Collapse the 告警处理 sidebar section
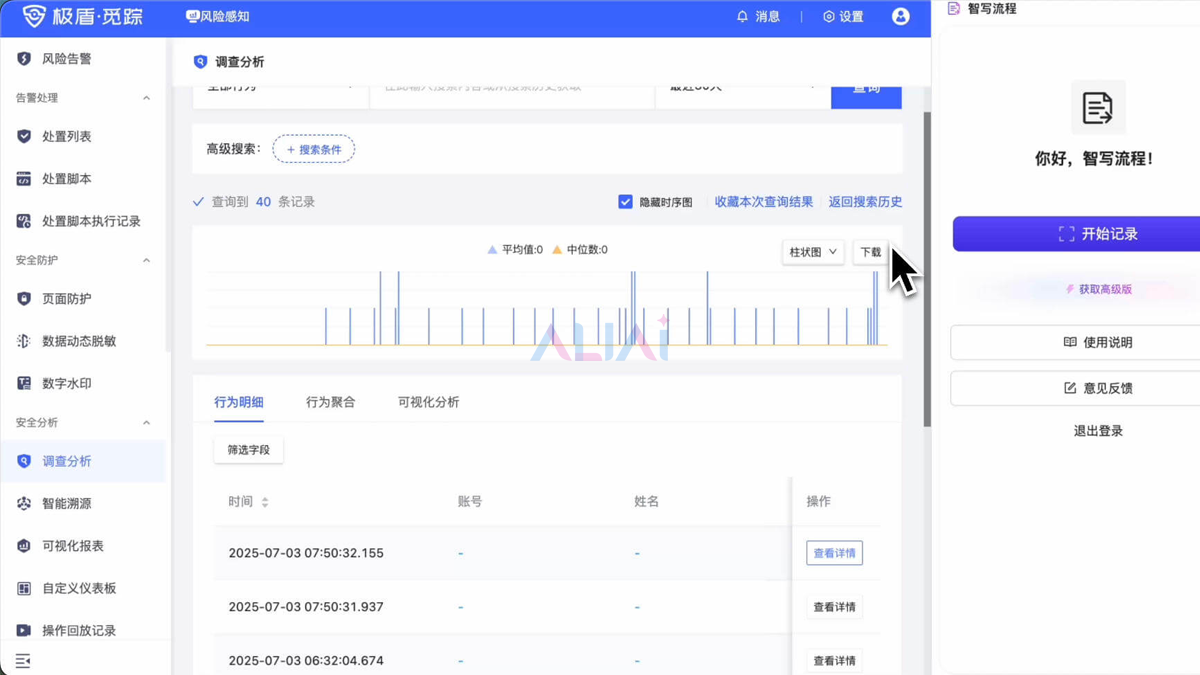 tap(146, 98)
